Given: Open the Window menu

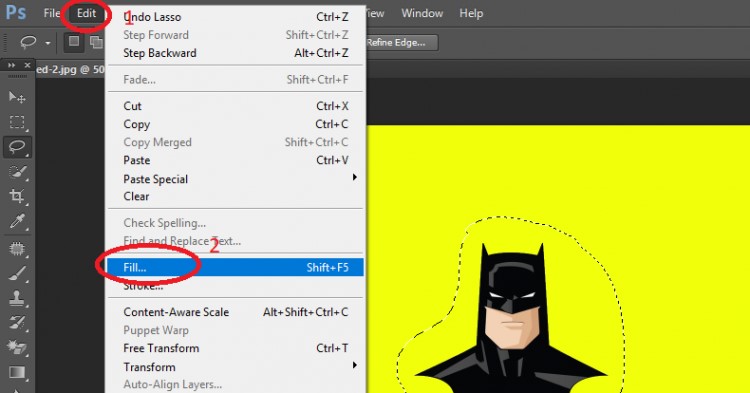Looking at the screenshot, I should pos(422,13).
